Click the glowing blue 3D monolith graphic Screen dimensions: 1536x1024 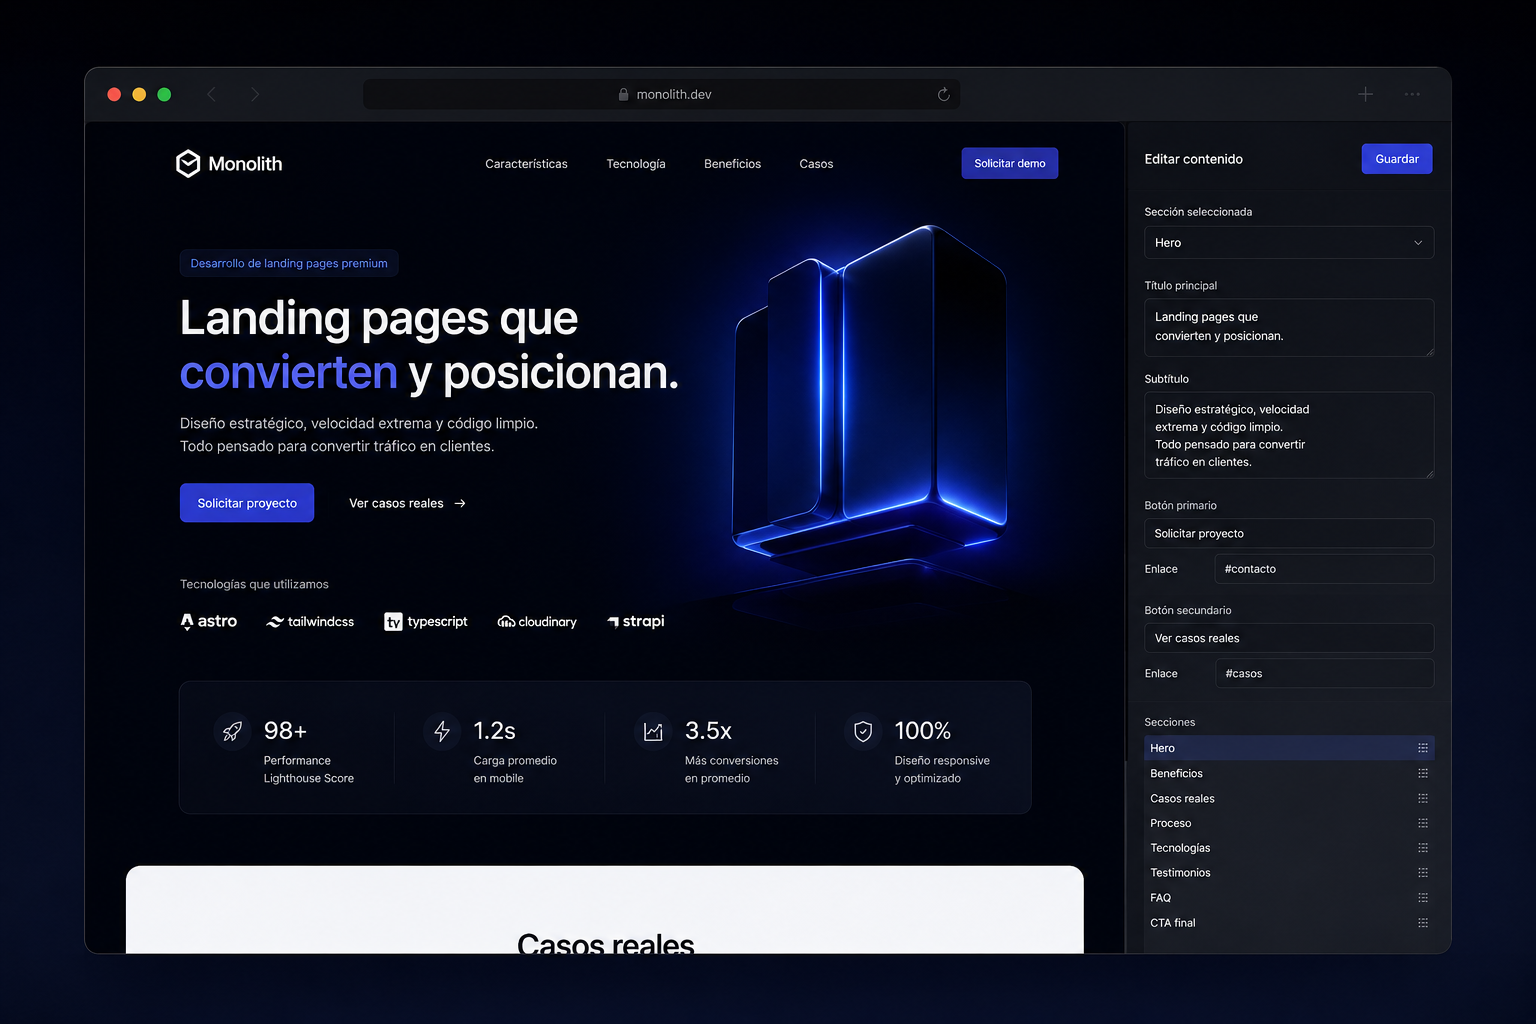pos(870,395)
